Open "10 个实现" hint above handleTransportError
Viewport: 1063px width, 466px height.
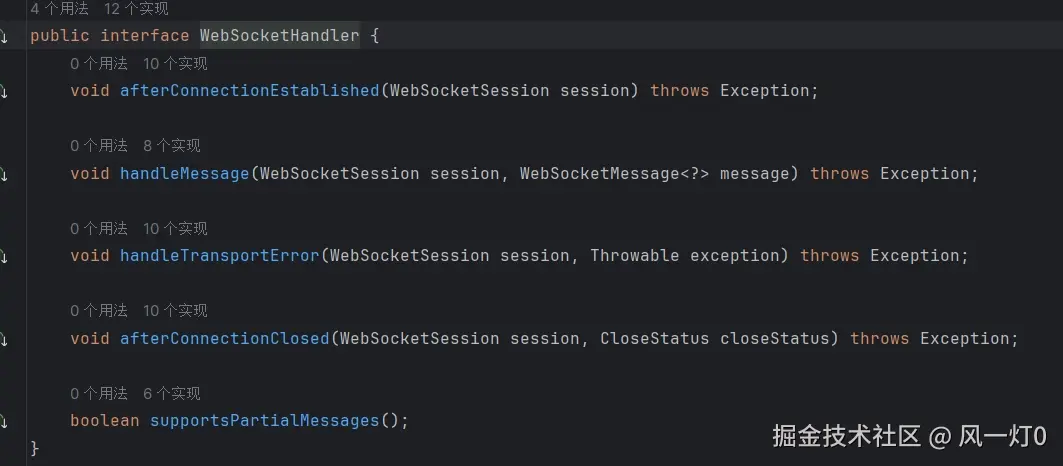175,229
